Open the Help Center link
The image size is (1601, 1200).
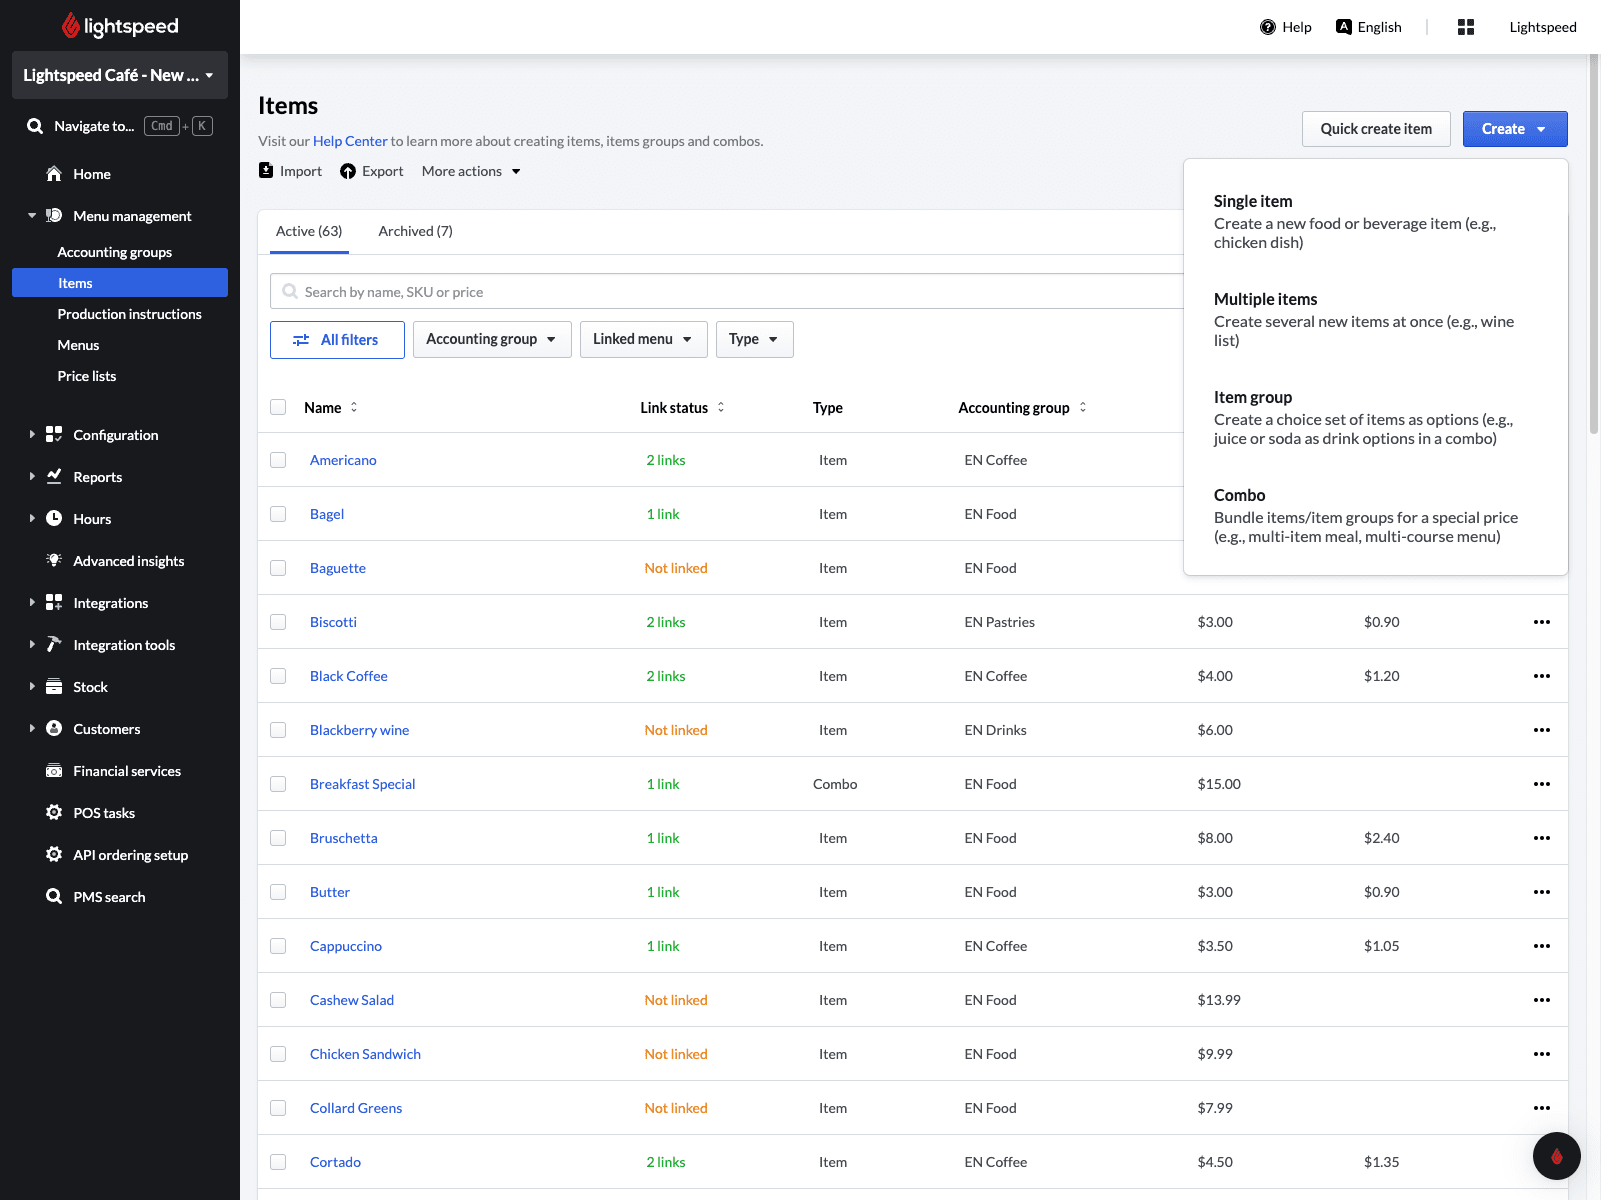tap(350, 141)
